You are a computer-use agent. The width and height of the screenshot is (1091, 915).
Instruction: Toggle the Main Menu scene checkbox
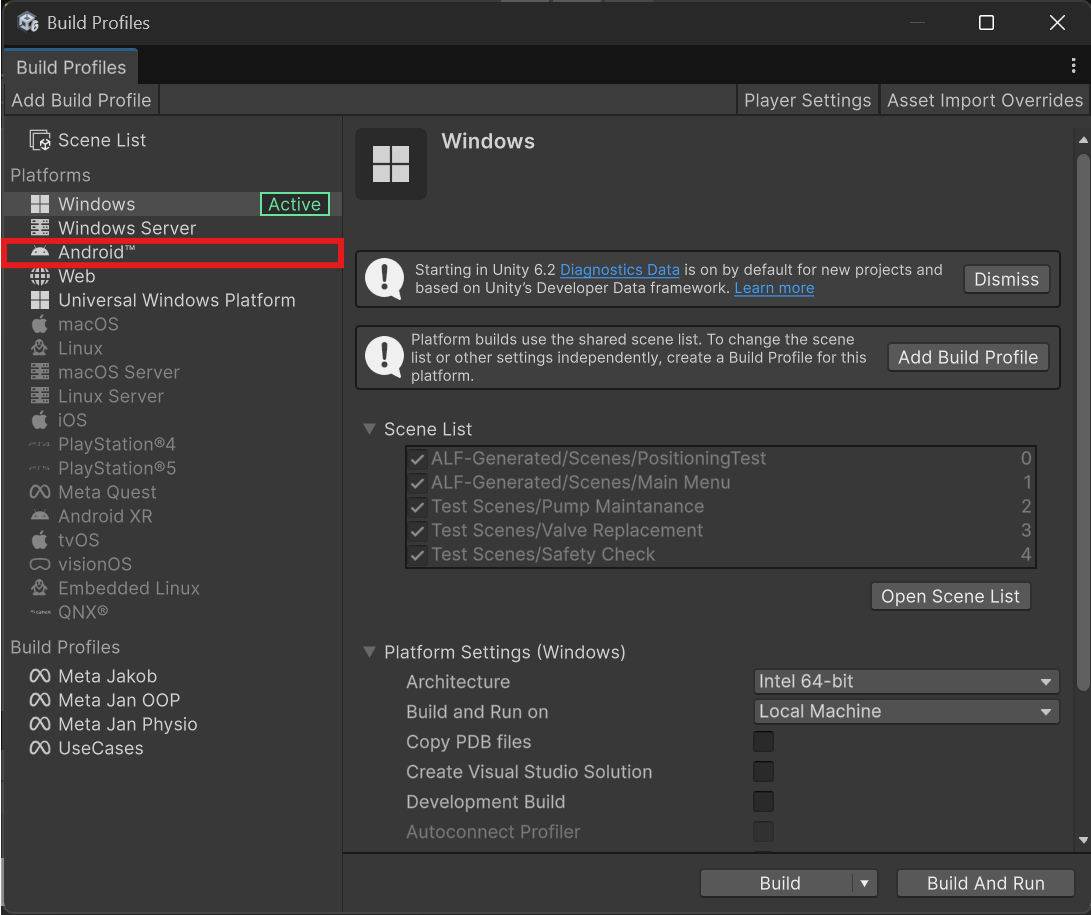(x=417, y=483)
